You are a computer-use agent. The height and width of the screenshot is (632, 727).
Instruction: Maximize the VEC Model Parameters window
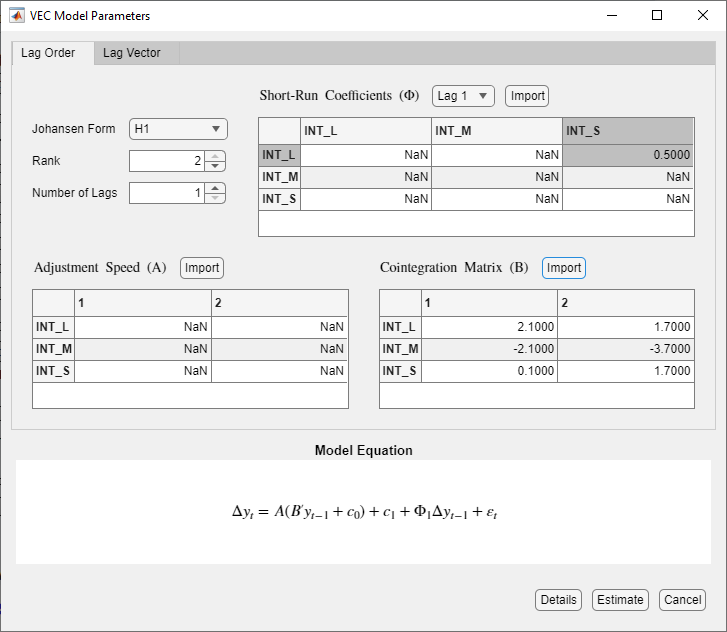[657, 16]
